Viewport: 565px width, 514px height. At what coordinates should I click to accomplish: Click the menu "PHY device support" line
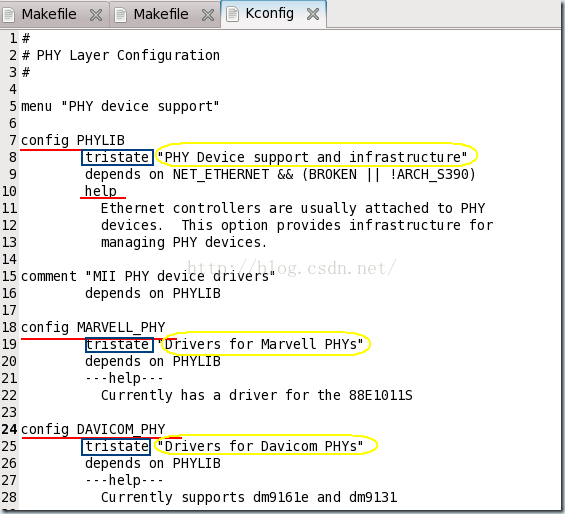tap(120, 107)
